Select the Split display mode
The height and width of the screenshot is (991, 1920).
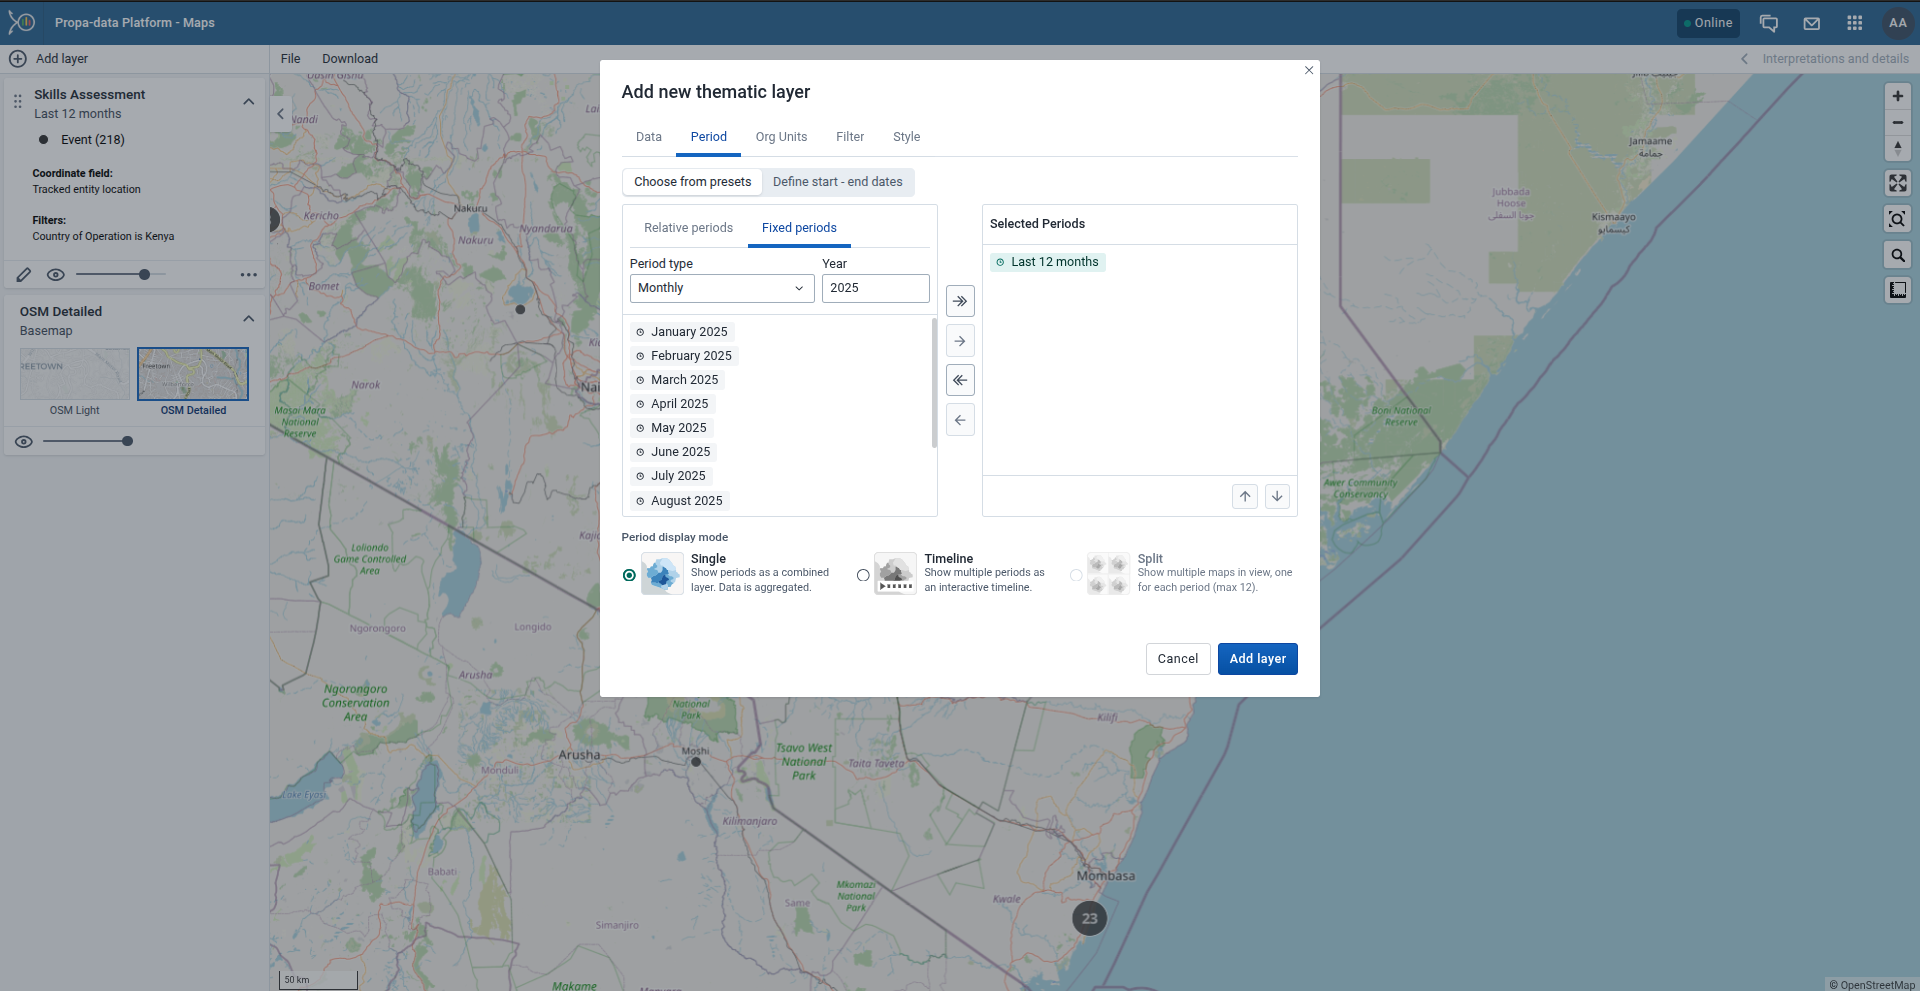pos(1074,575)
